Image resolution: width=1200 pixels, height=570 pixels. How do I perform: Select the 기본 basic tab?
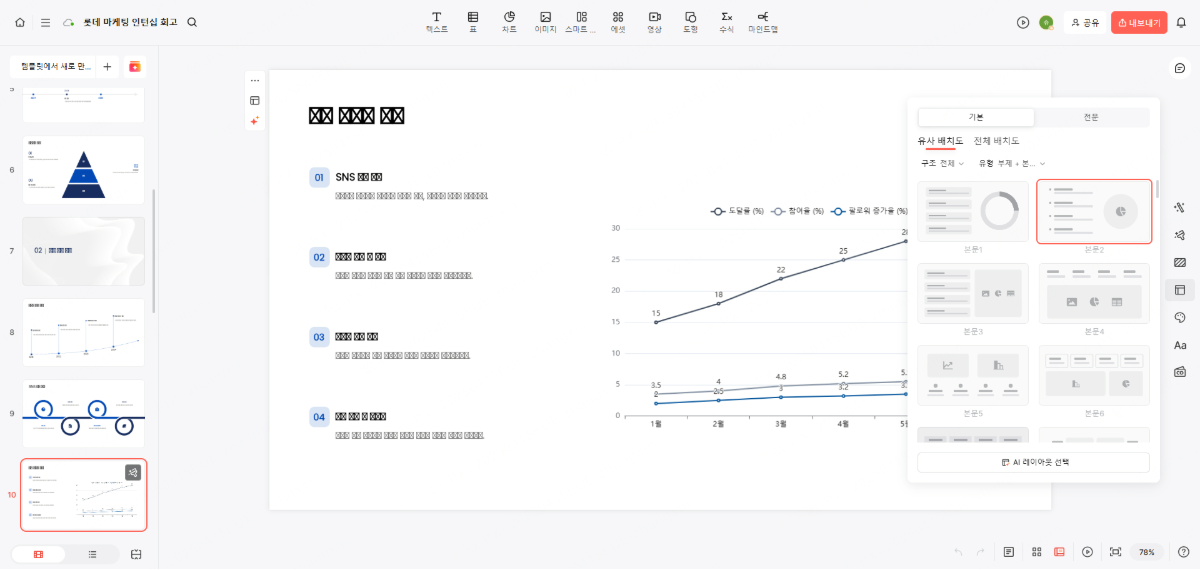click(x=976, y=117)
